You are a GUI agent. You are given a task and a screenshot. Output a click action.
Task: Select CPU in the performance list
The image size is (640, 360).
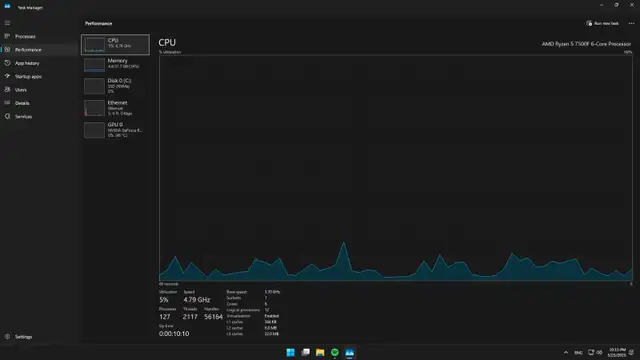point(115,44)
